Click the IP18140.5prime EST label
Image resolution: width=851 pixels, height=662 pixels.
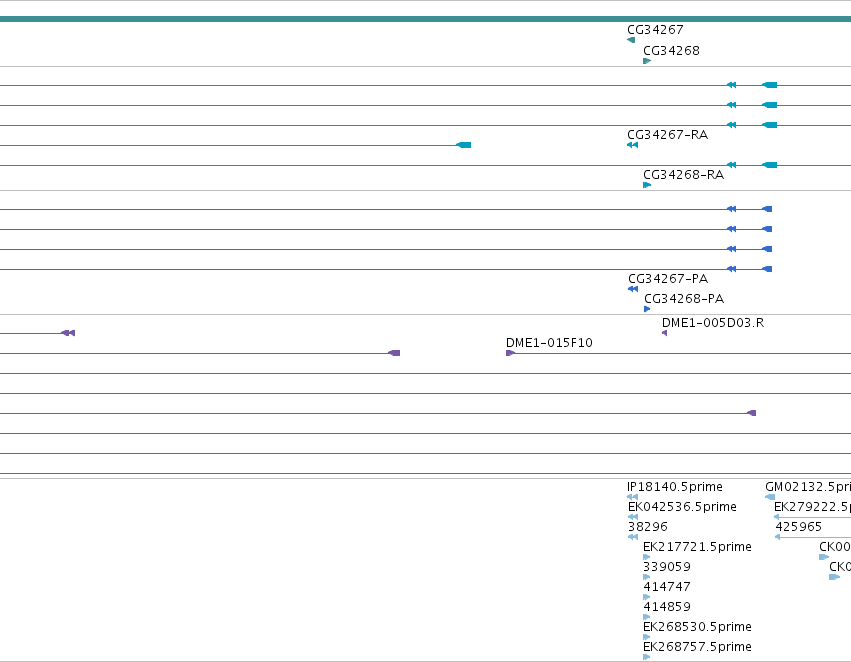pyautogui.click(x=675, y=487)
